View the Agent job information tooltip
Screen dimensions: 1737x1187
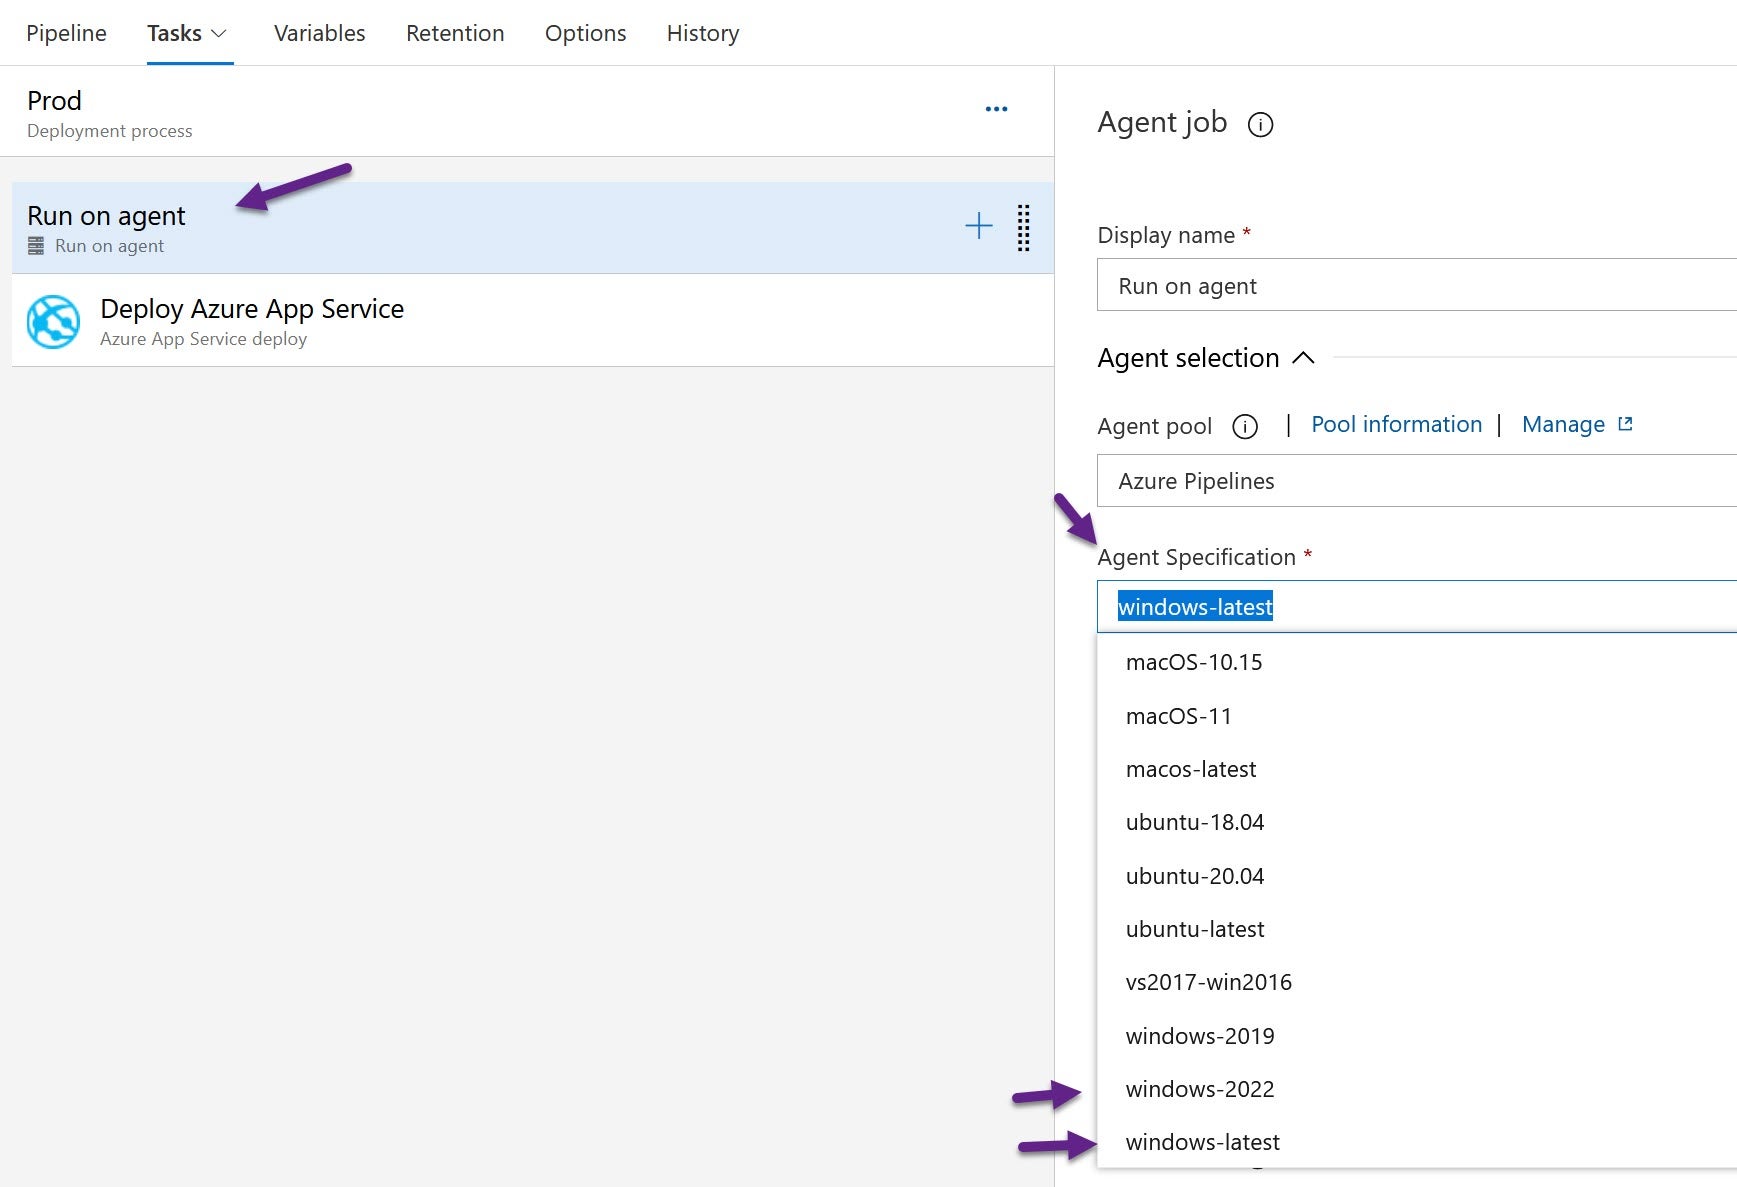[x=1261, y=125]
